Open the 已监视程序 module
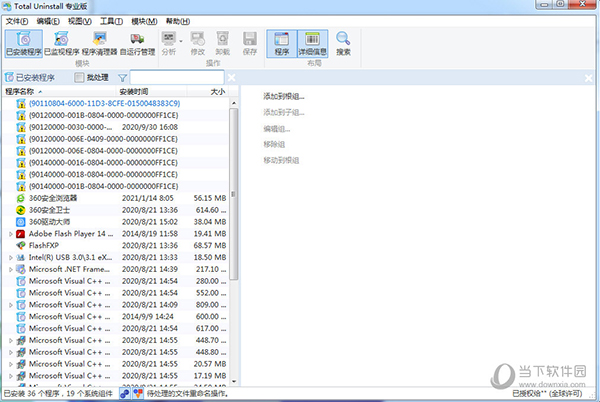 [61, 44]
